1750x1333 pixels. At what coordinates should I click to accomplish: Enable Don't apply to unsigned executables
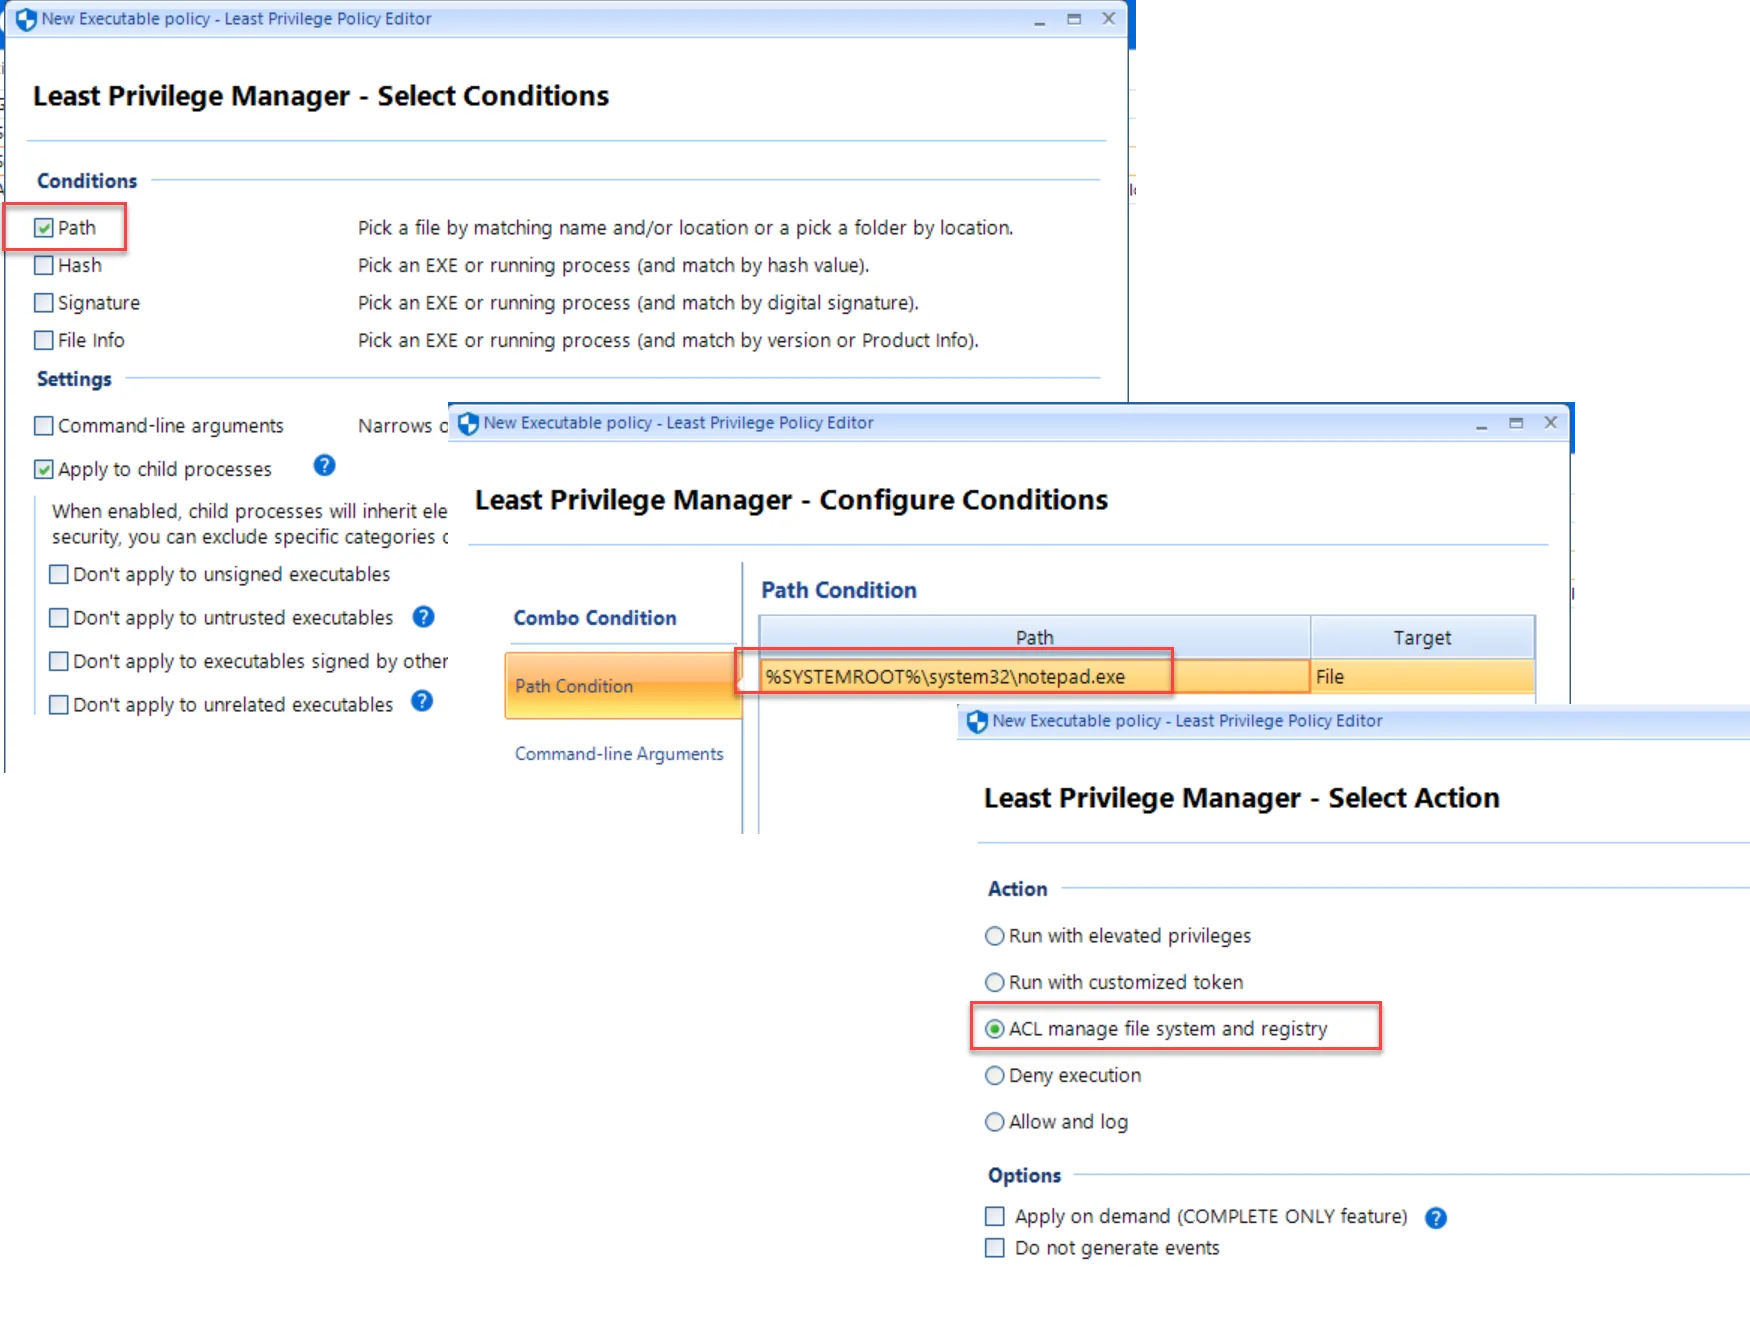(x=58, y=573)
